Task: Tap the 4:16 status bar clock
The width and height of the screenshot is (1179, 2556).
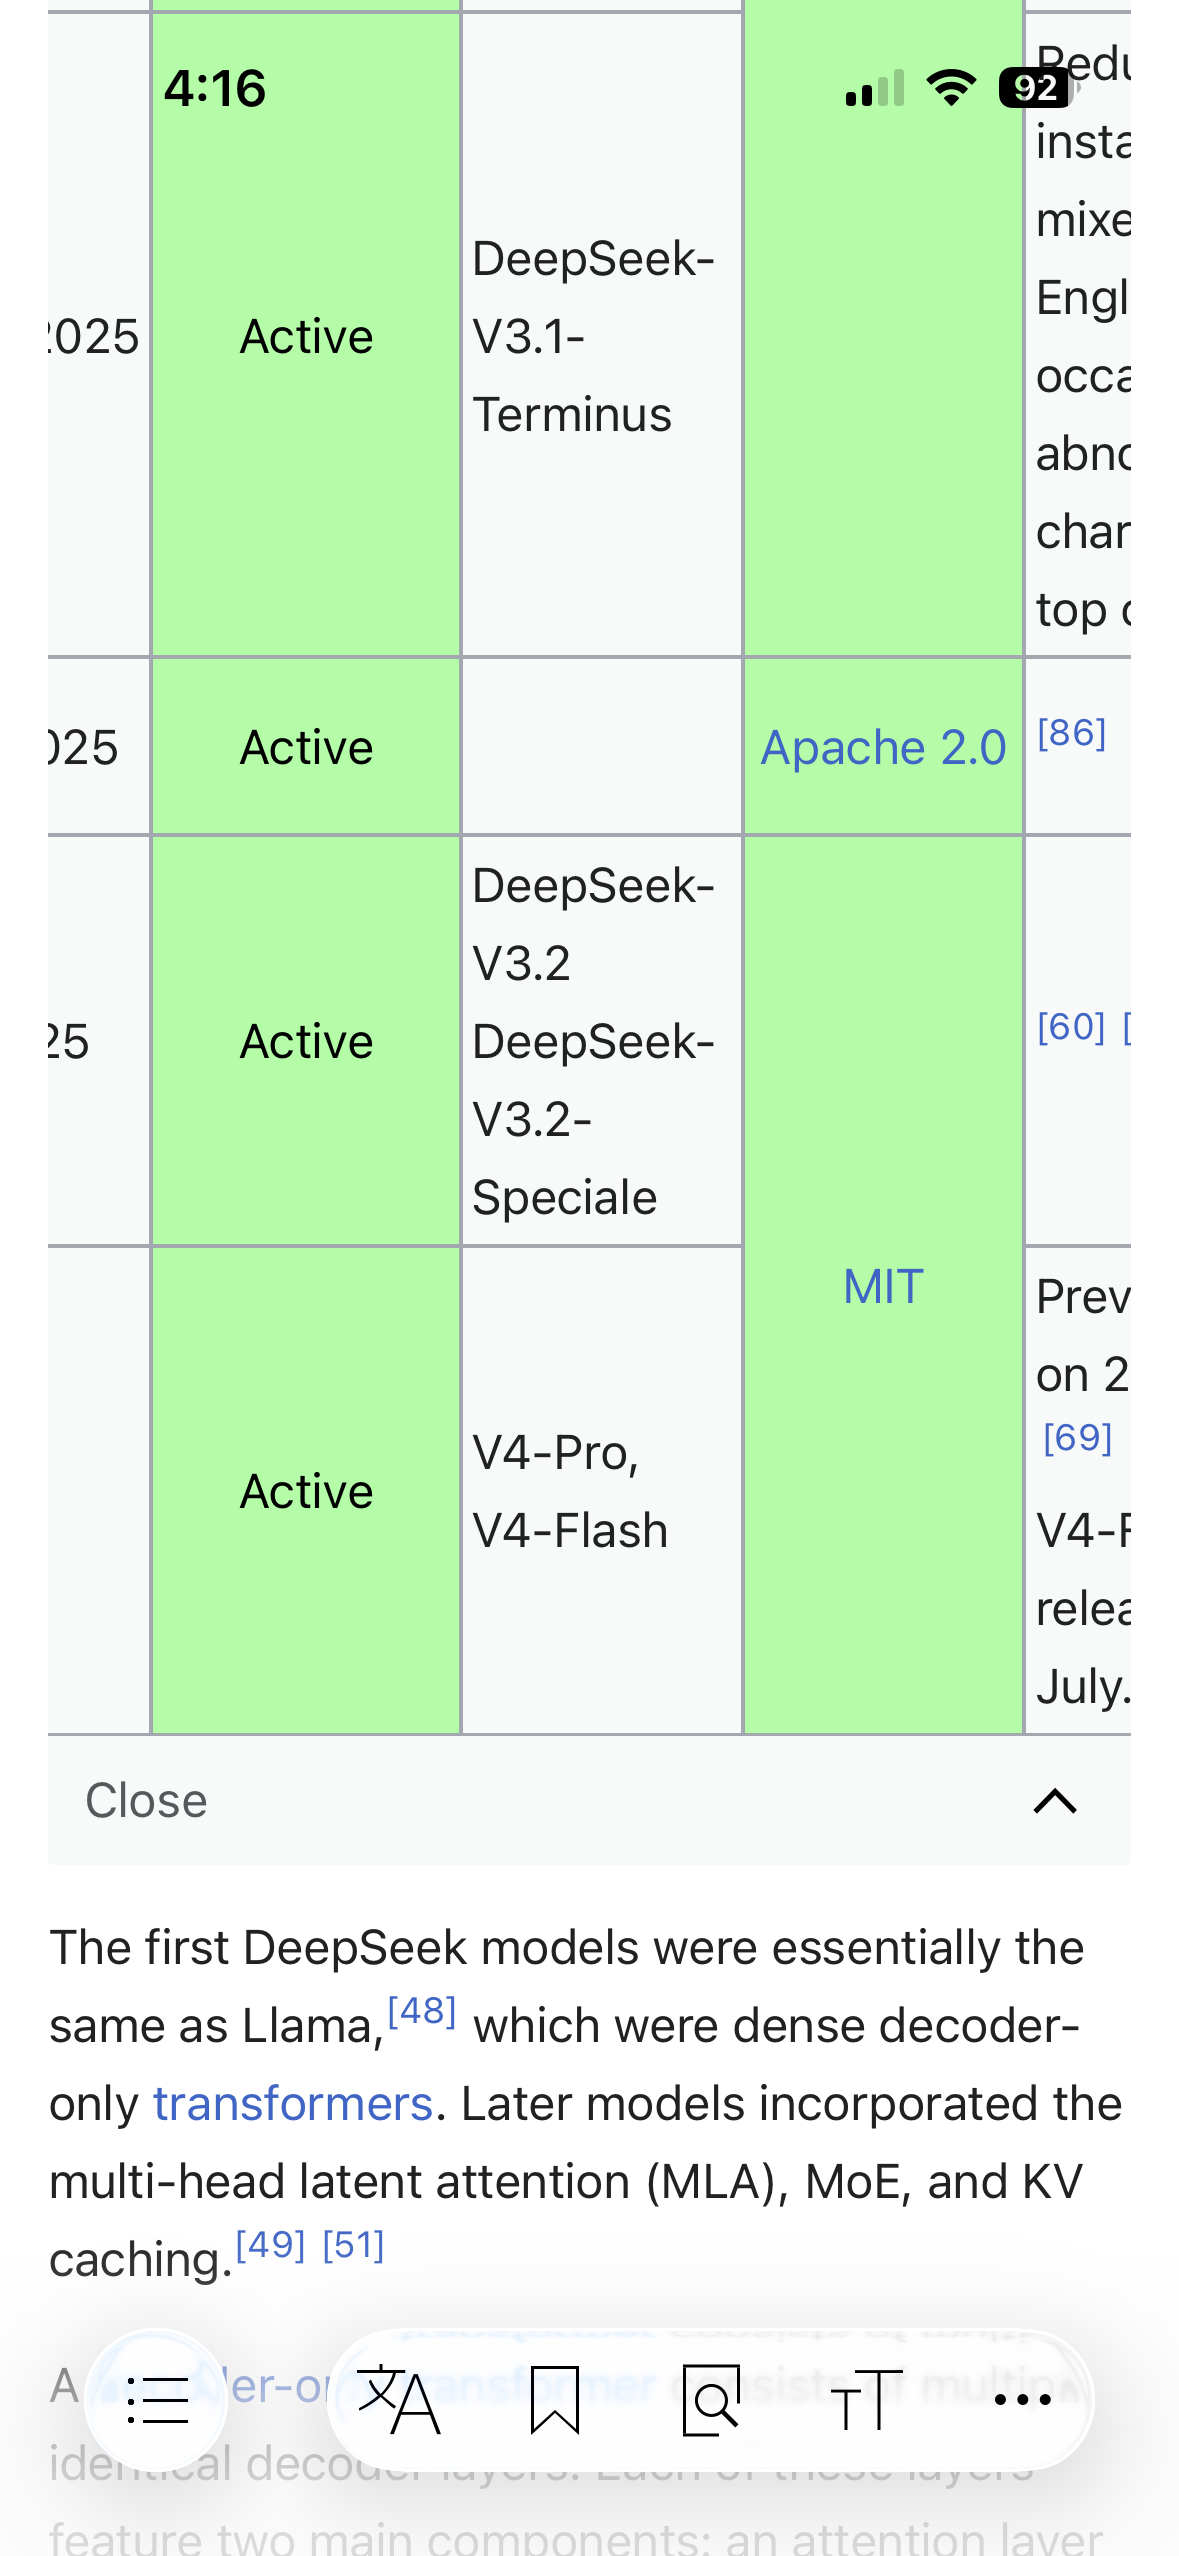Action: (215, 88)
